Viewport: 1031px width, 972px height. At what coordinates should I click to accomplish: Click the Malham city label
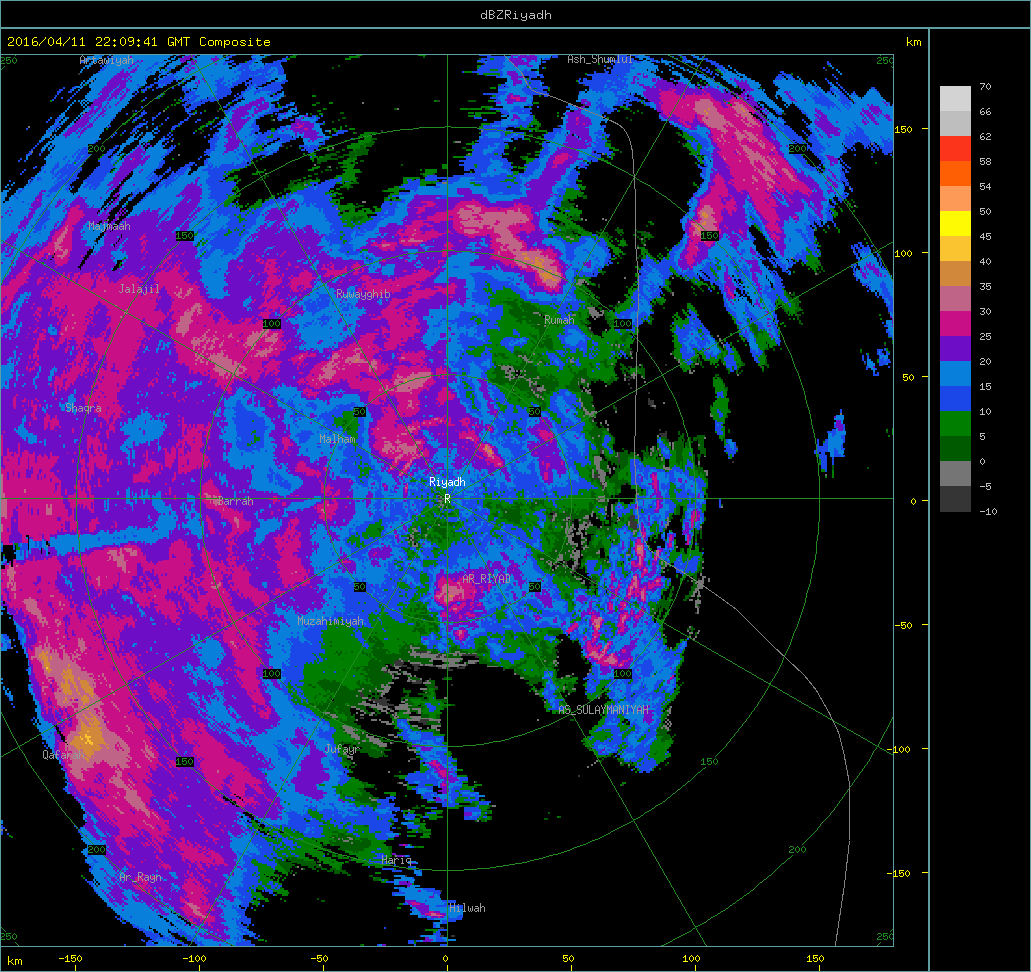337,439
